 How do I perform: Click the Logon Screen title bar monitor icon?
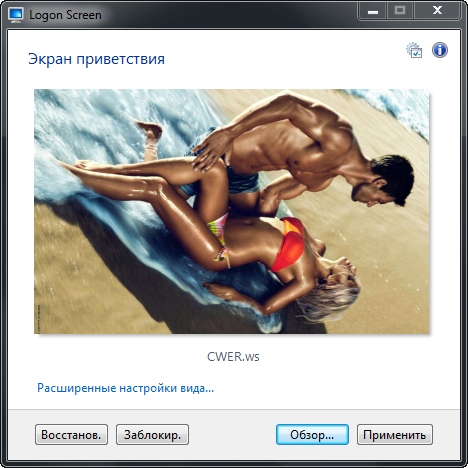click(16, 15)
